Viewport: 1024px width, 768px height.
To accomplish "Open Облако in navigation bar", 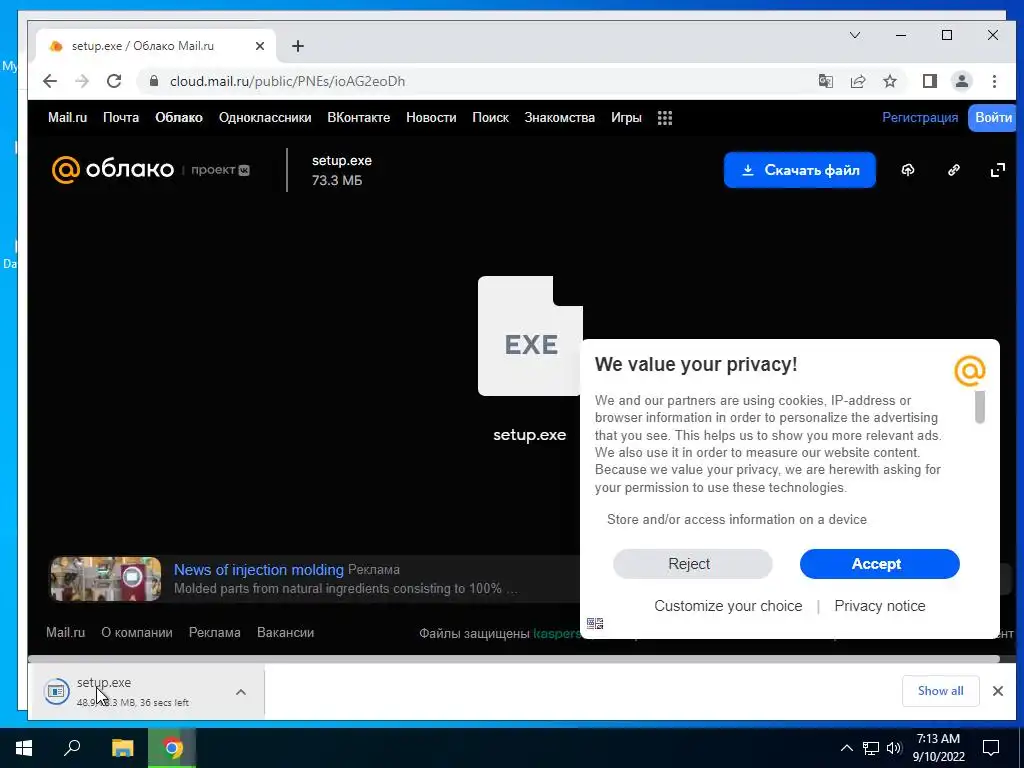I will [x=179, y=118].
